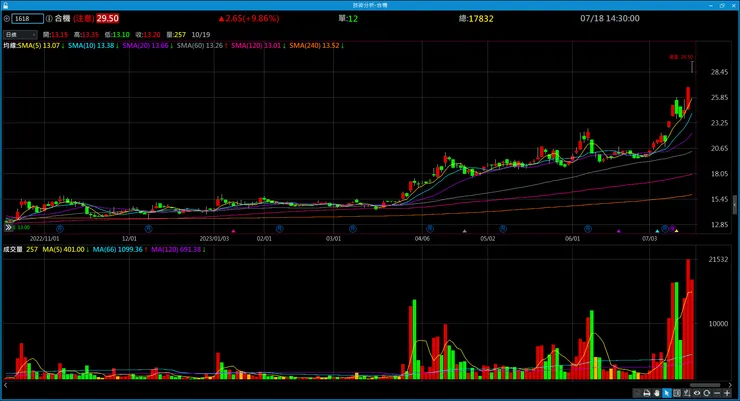Toggle the eye visibility icon
The height and width of the screenshot is (401, 740).
coord(697,393)
